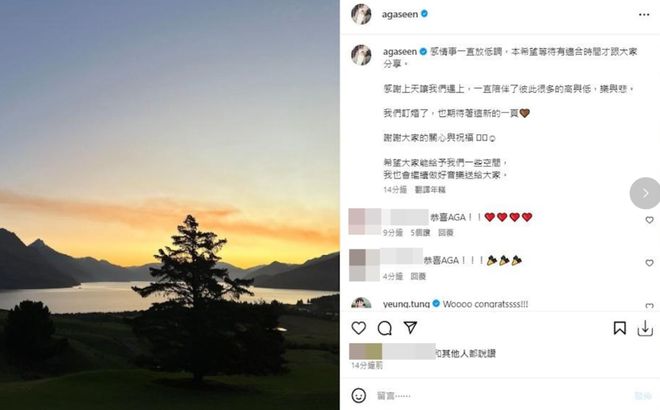Download post using download arrow icon
The height and width of the screenshot is (410, 660).
(645, 328)
